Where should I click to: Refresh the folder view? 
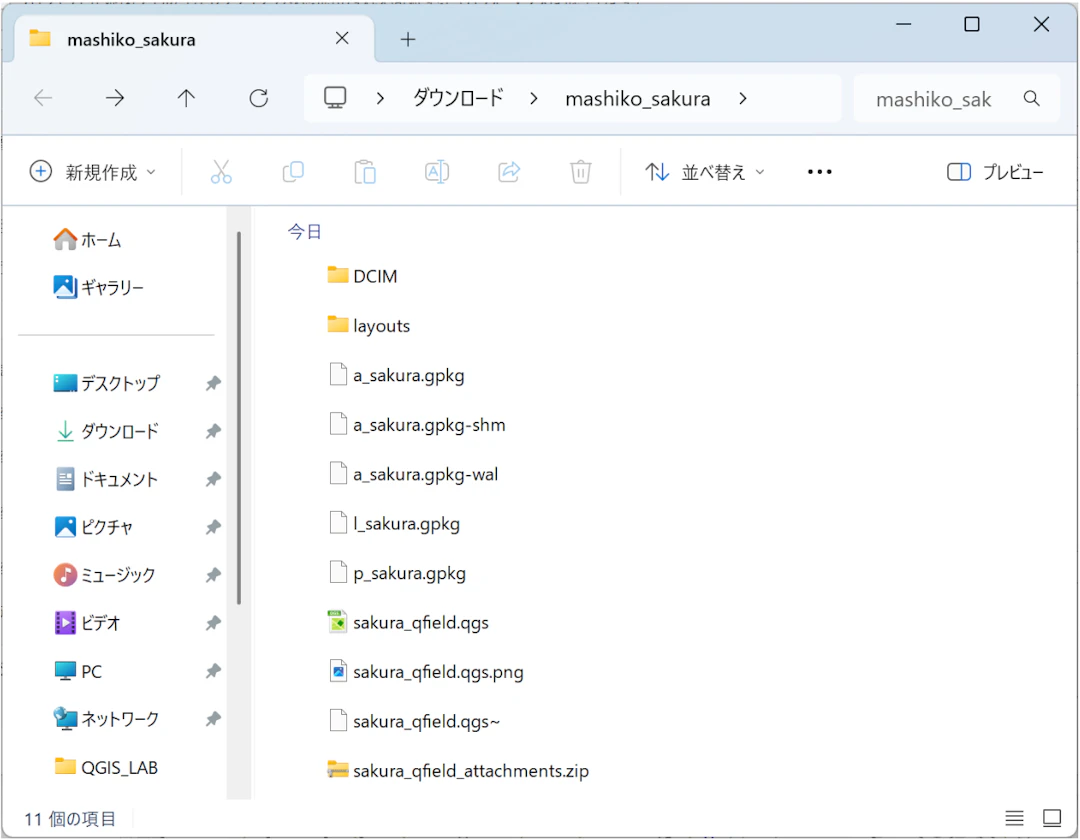[258, 98]
